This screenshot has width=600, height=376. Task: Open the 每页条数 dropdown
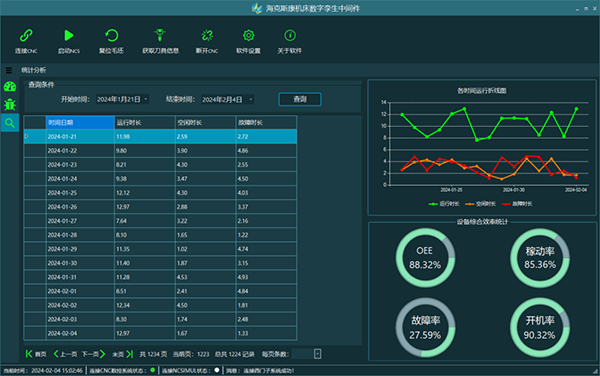coord(317,354)
